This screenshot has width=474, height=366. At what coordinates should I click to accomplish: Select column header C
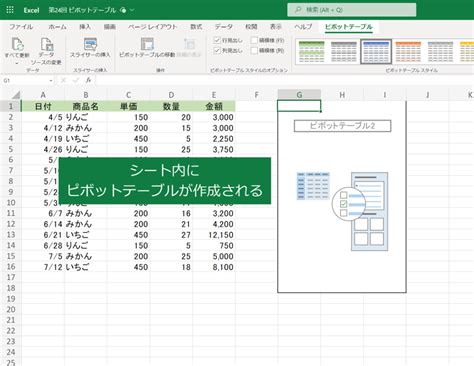128,95
